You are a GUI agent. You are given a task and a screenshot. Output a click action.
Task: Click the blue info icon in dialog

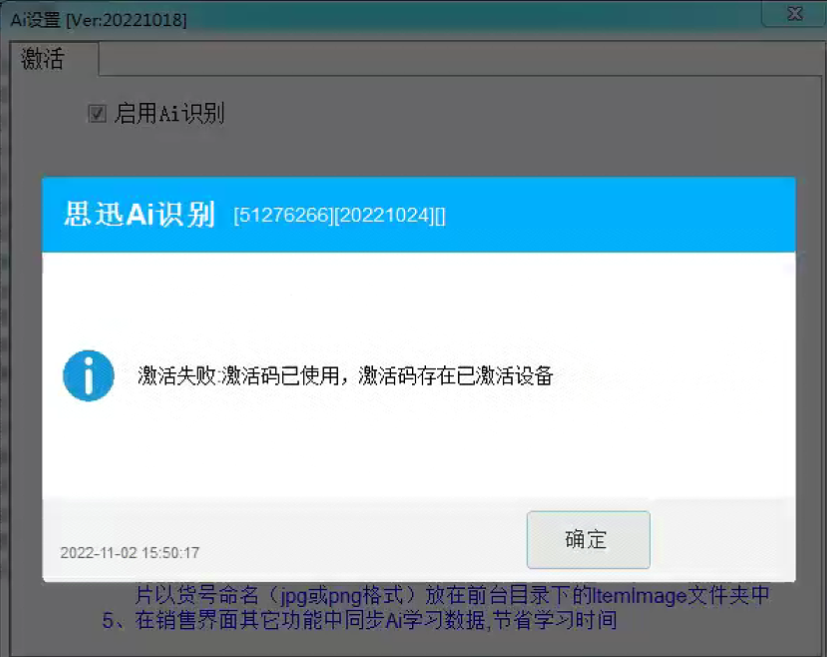(x=89, y=375)
